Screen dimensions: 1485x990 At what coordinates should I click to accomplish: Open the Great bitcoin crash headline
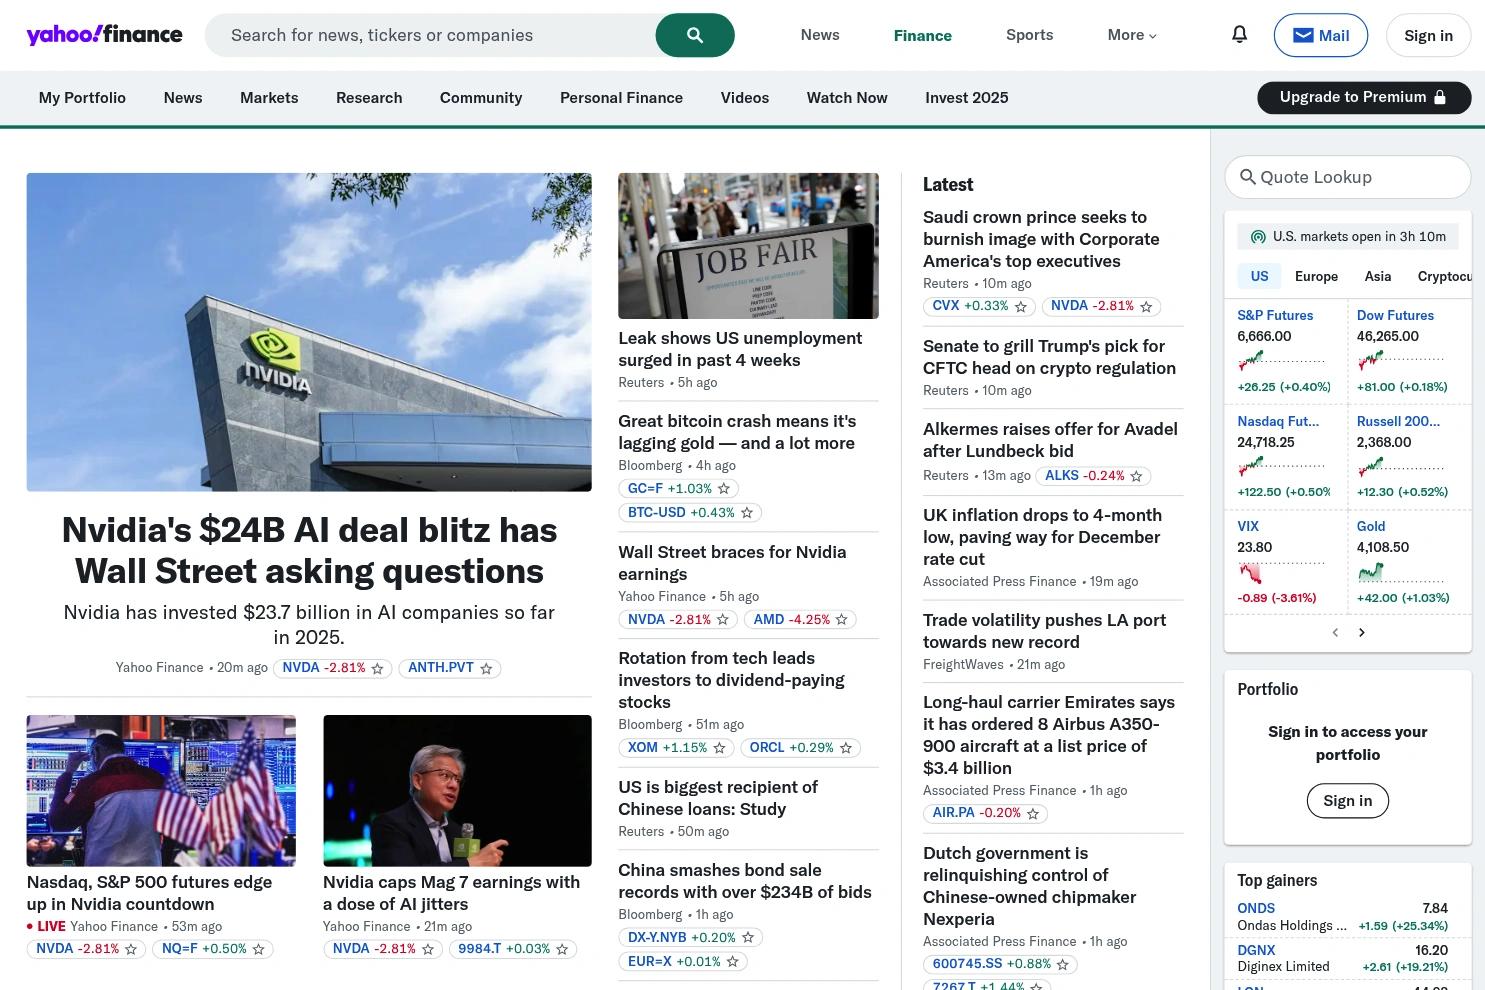point(737,432)
